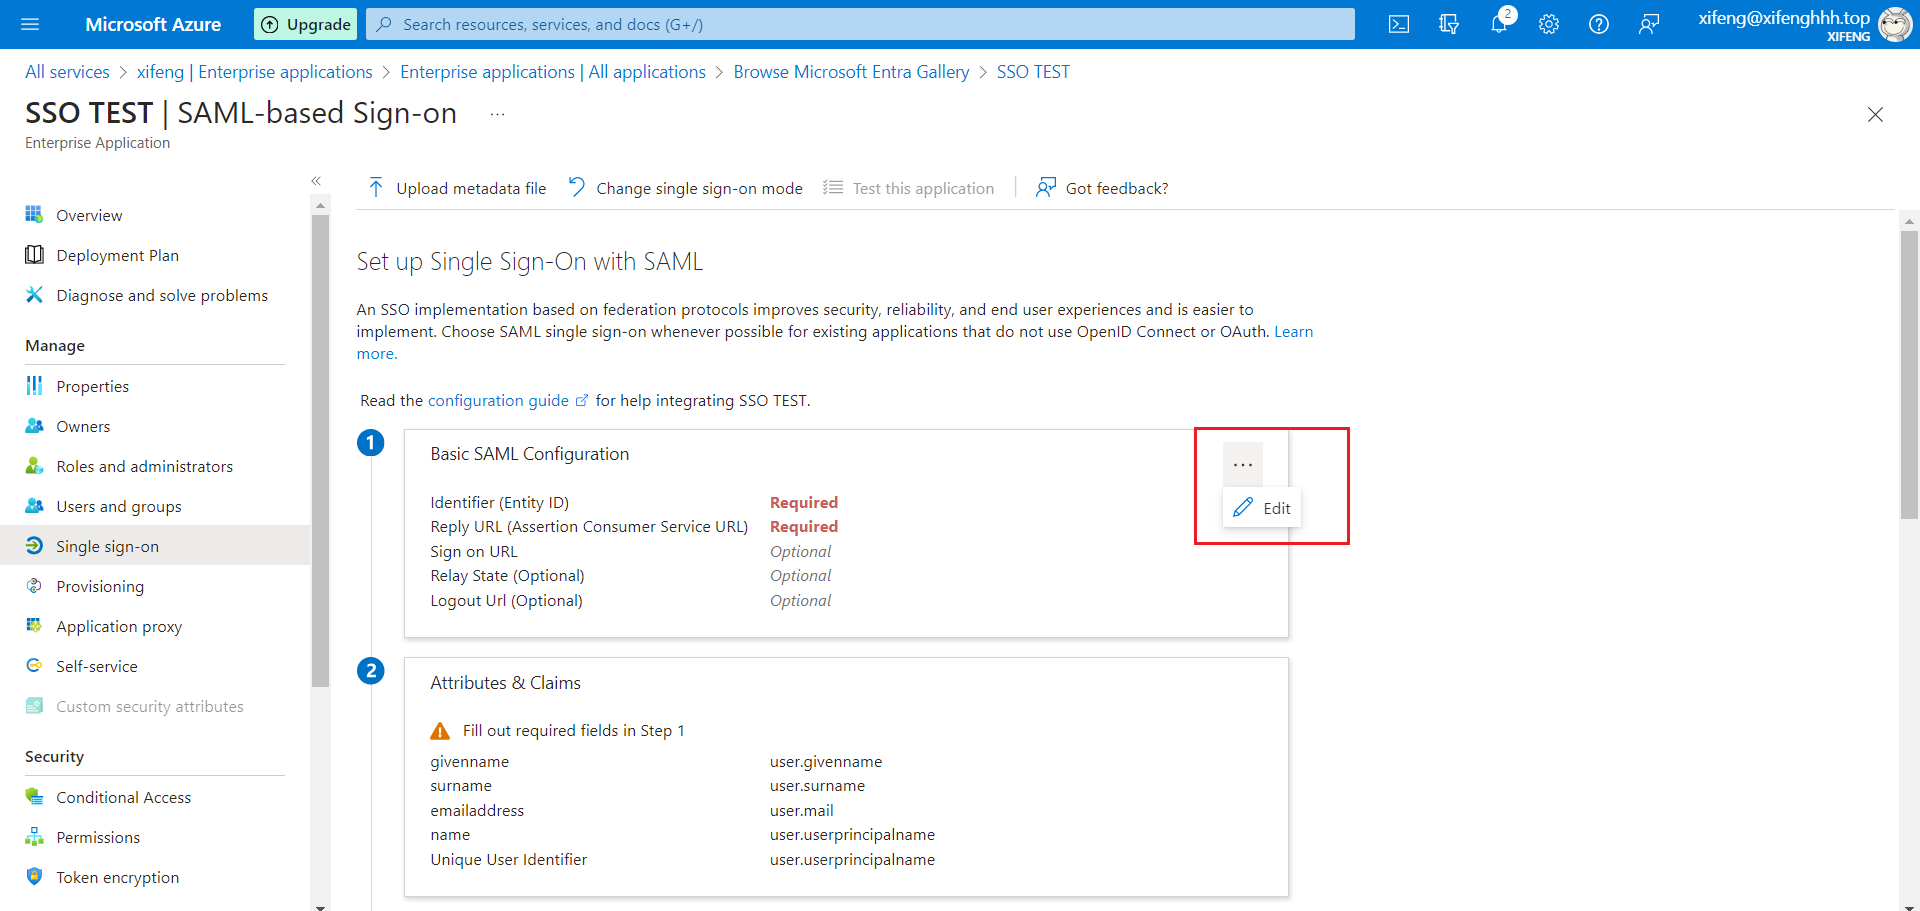
Task: Open Enterprise applications | All applications breadcrumb
Action: pos(553,72)
